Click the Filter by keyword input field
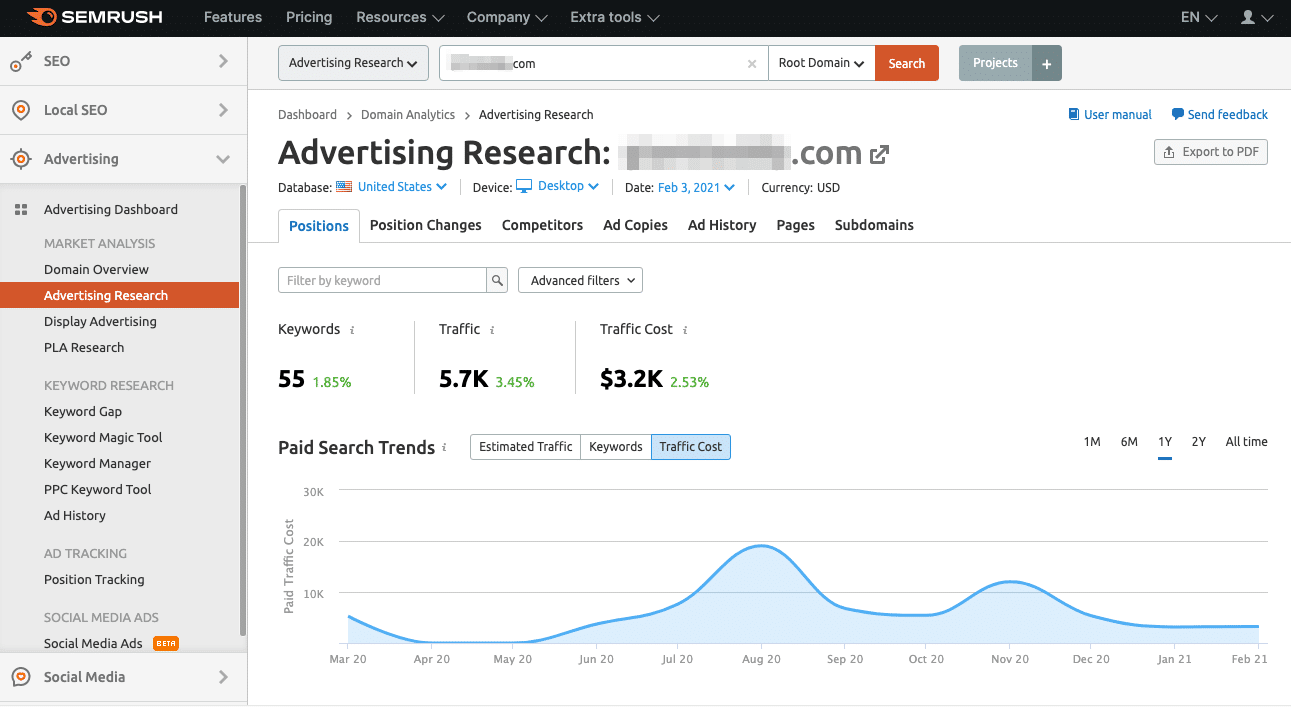The width and height of the screenshot is (1291, 707). pos(383,281)
